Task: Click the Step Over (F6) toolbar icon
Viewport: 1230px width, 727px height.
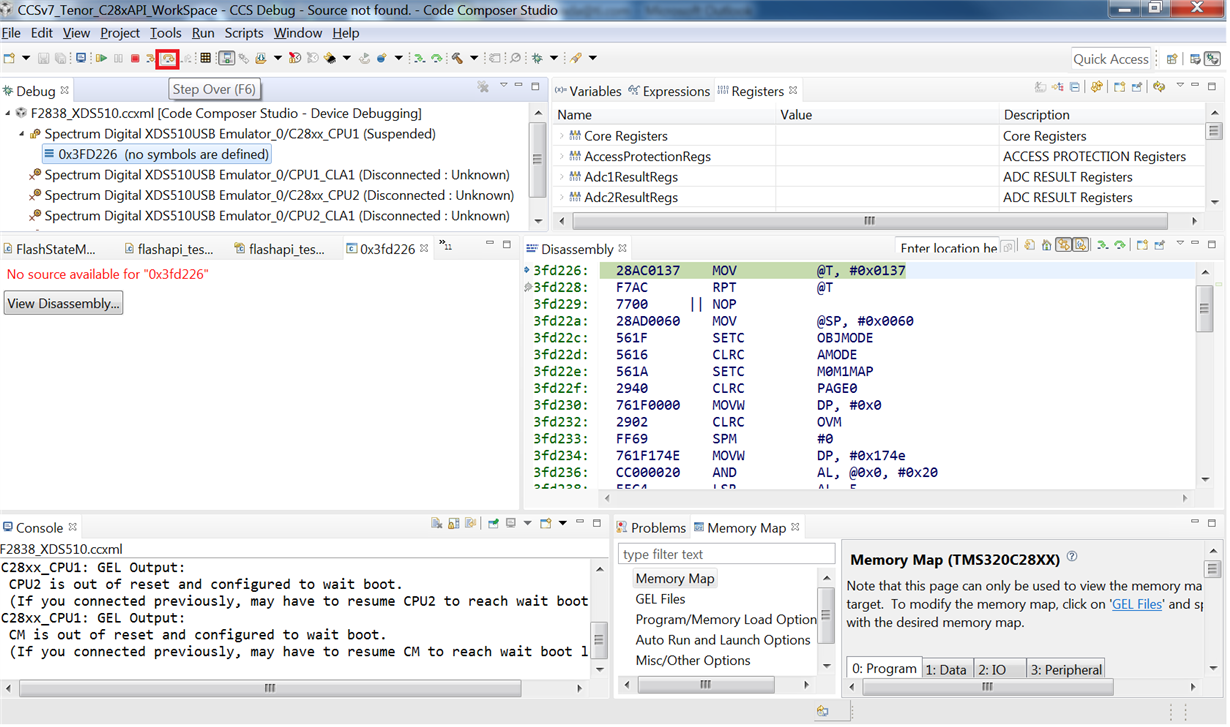Action: coord(167,59)
